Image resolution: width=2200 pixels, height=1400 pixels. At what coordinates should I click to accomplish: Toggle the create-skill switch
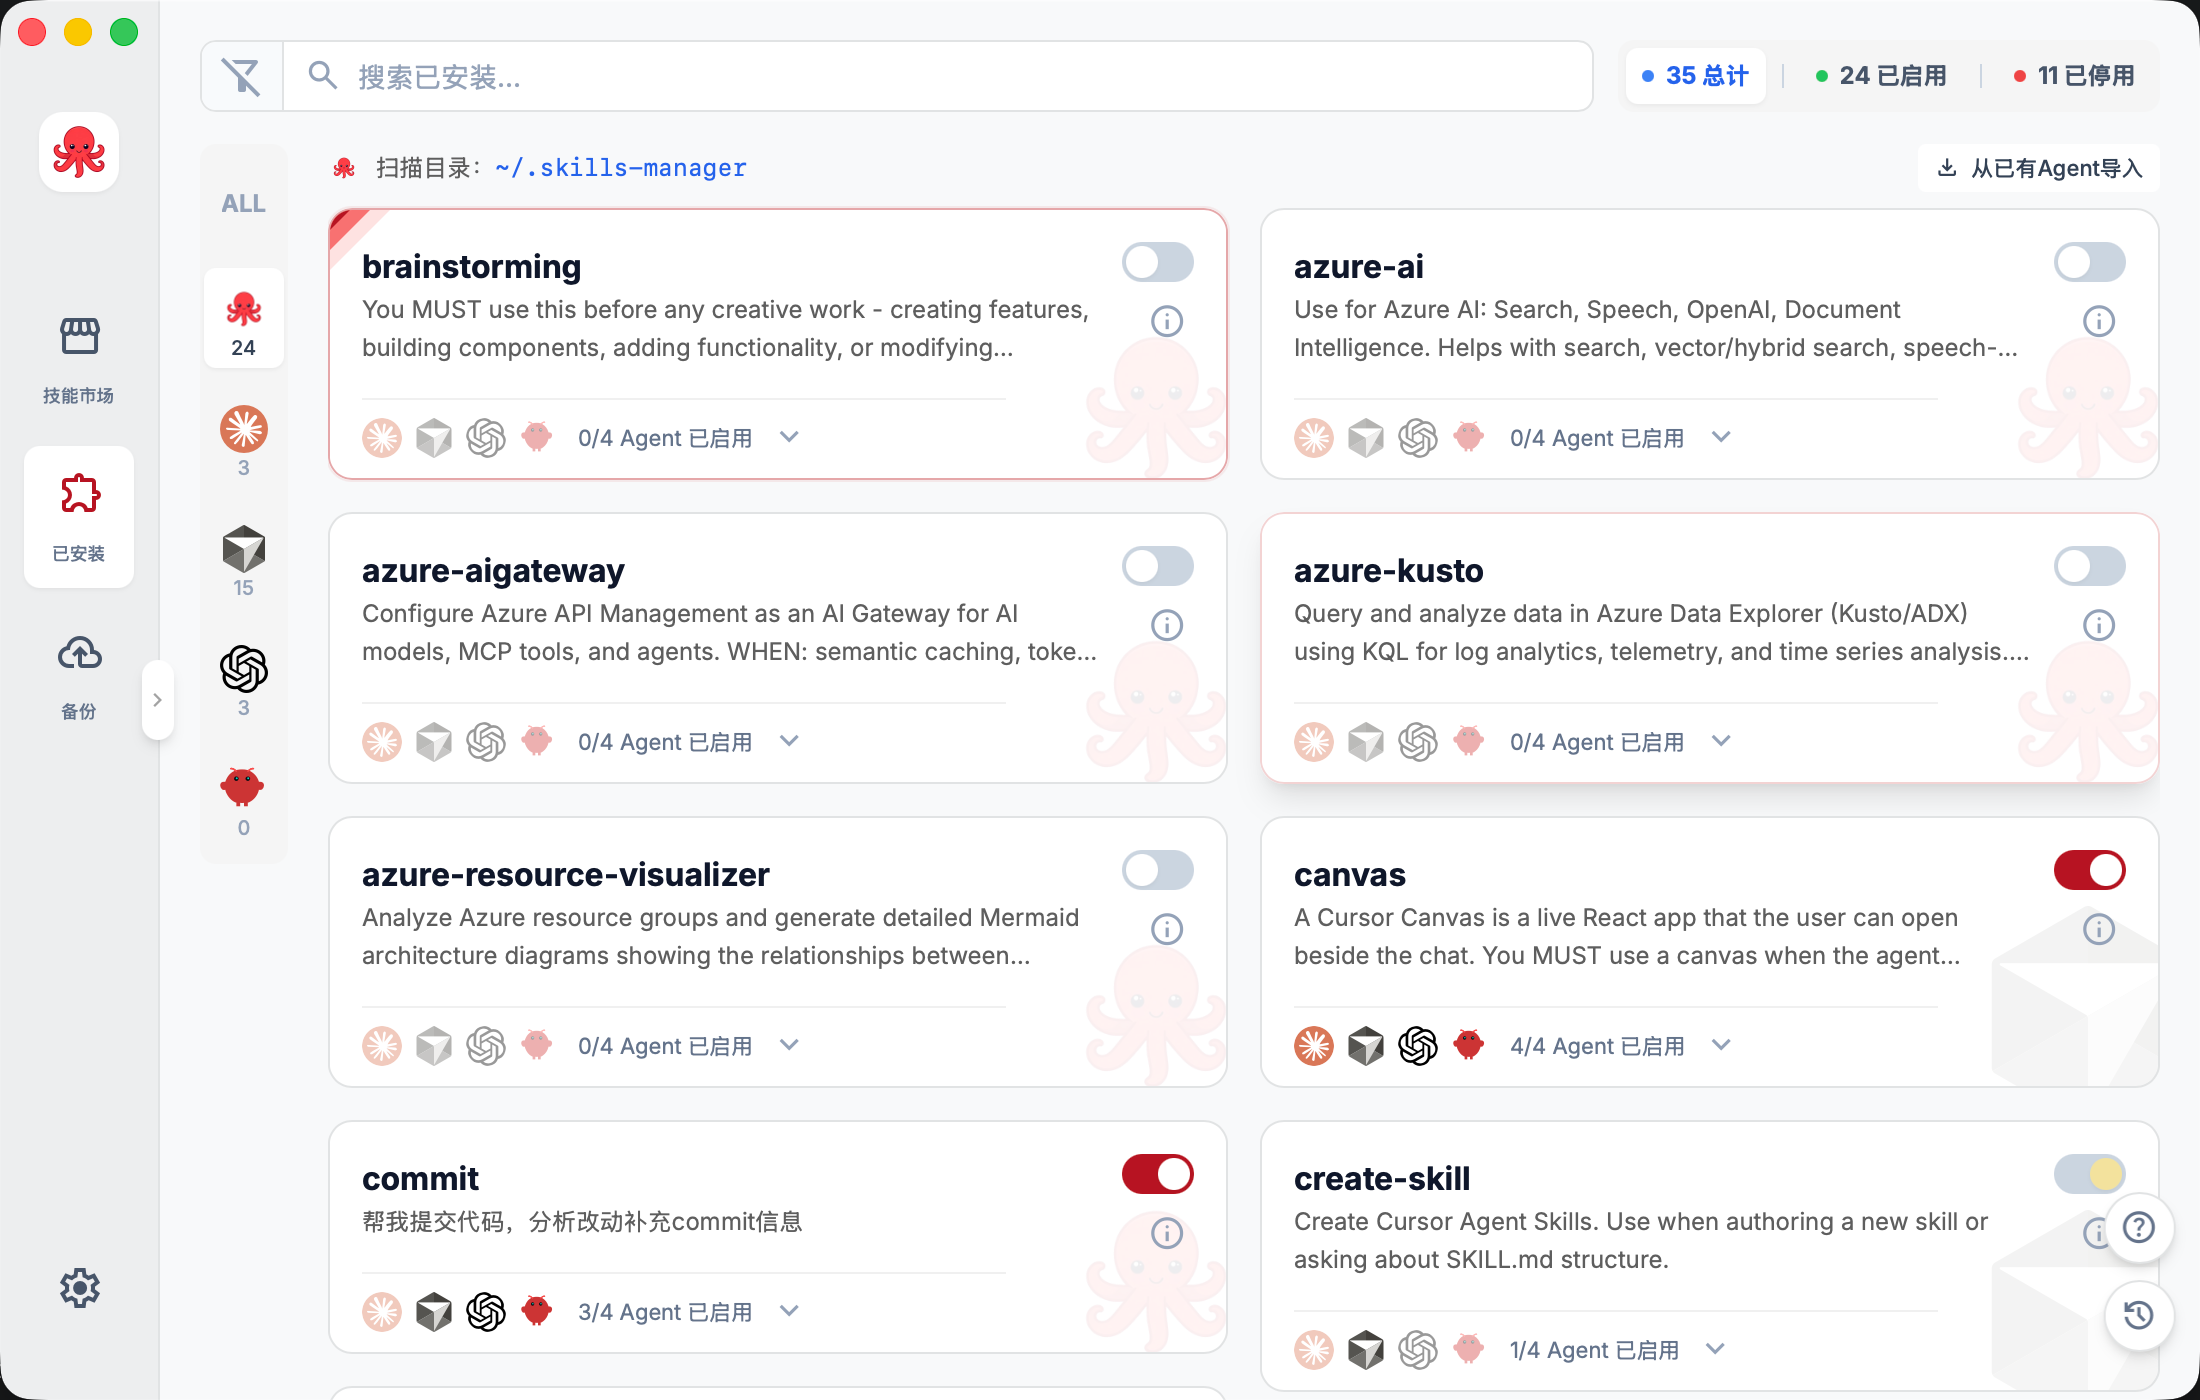[2090, 1175]
